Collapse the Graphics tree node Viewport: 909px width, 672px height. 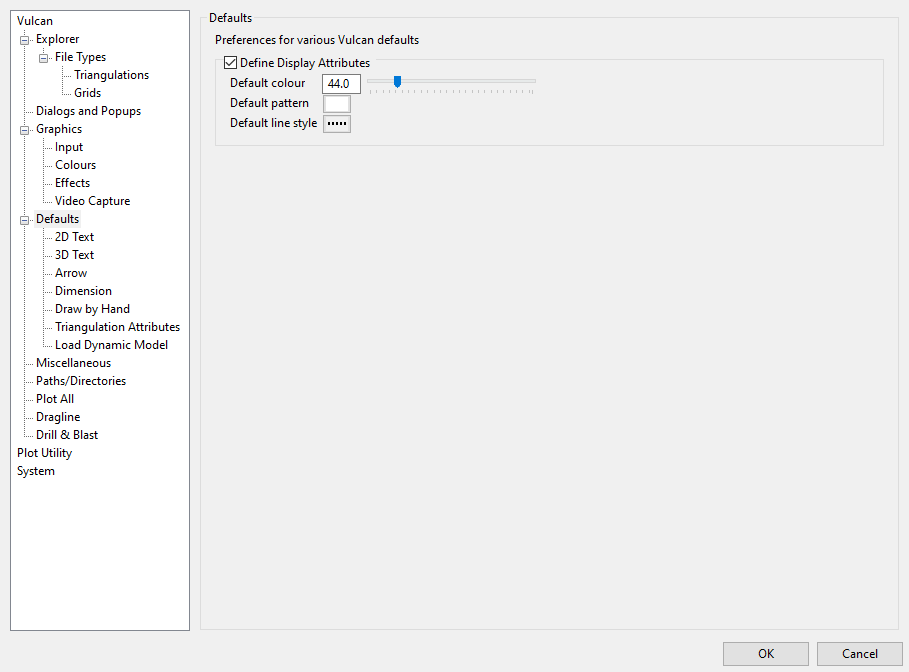(x=24, y=130)
